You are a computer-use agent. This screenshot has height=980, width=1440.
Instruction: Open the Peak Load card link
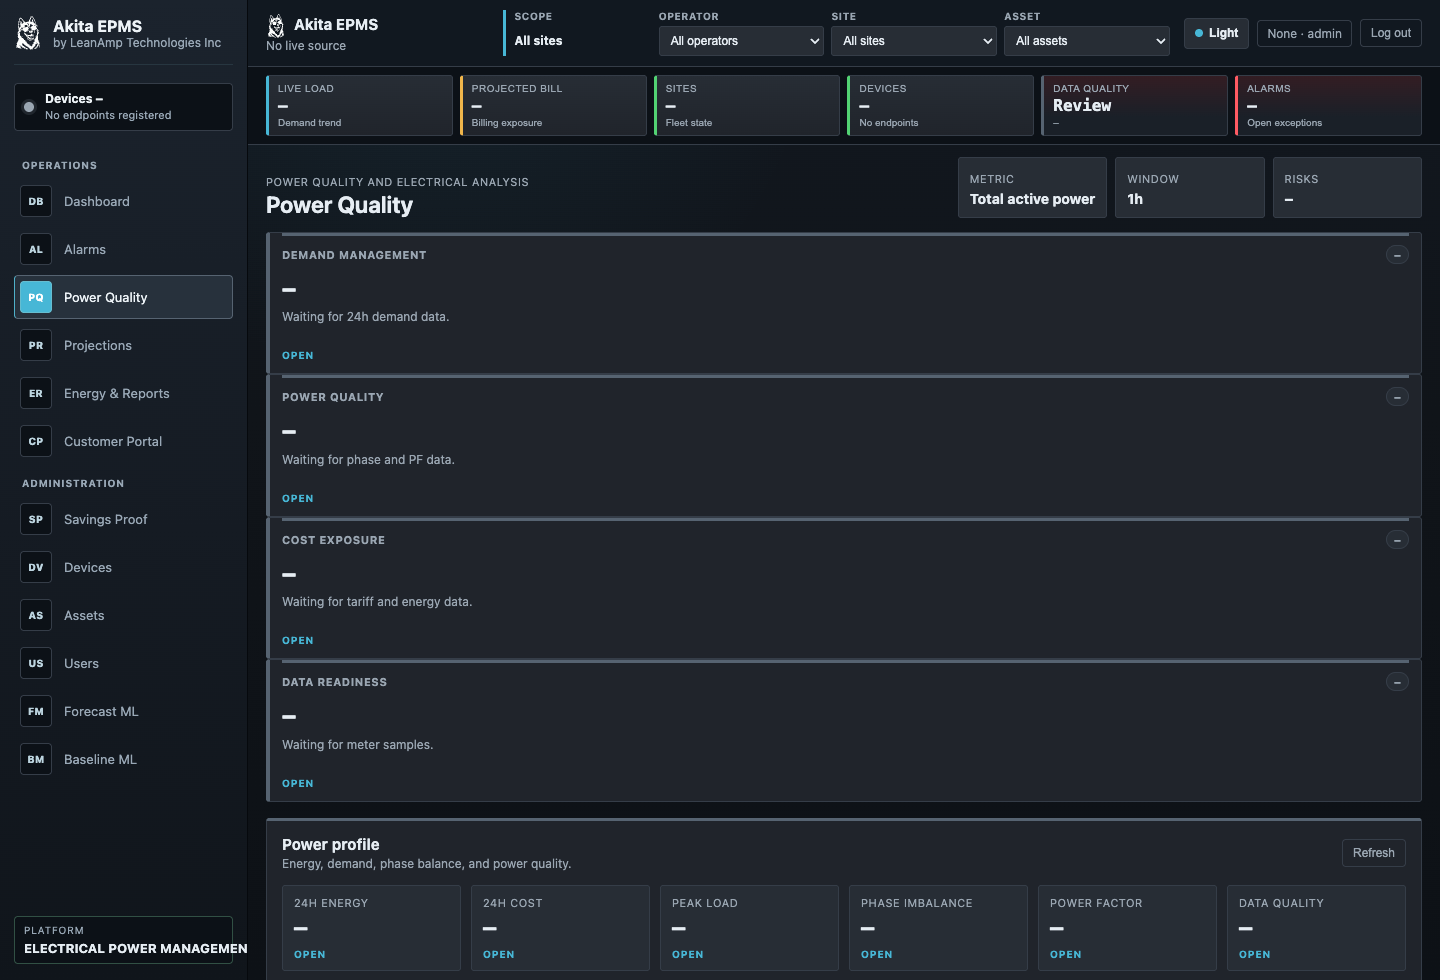(688, 955)
